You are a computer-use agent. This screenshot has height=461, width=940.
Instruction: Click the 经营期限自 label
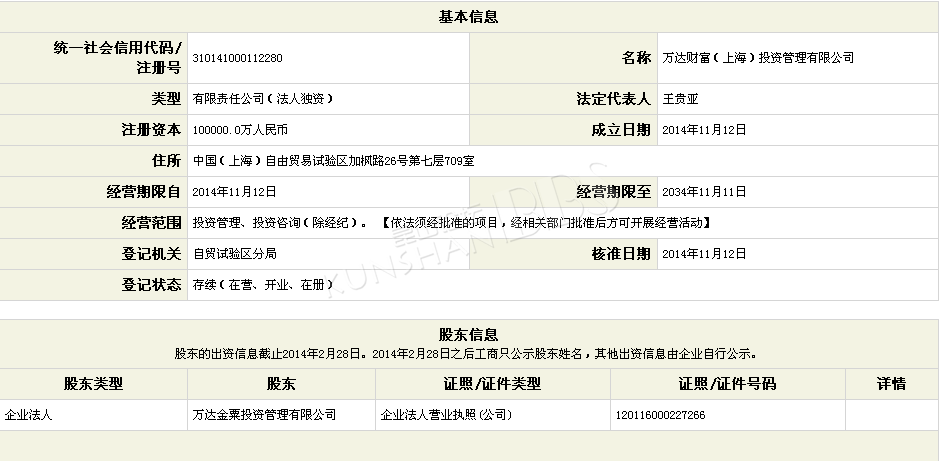coord(143,192)
